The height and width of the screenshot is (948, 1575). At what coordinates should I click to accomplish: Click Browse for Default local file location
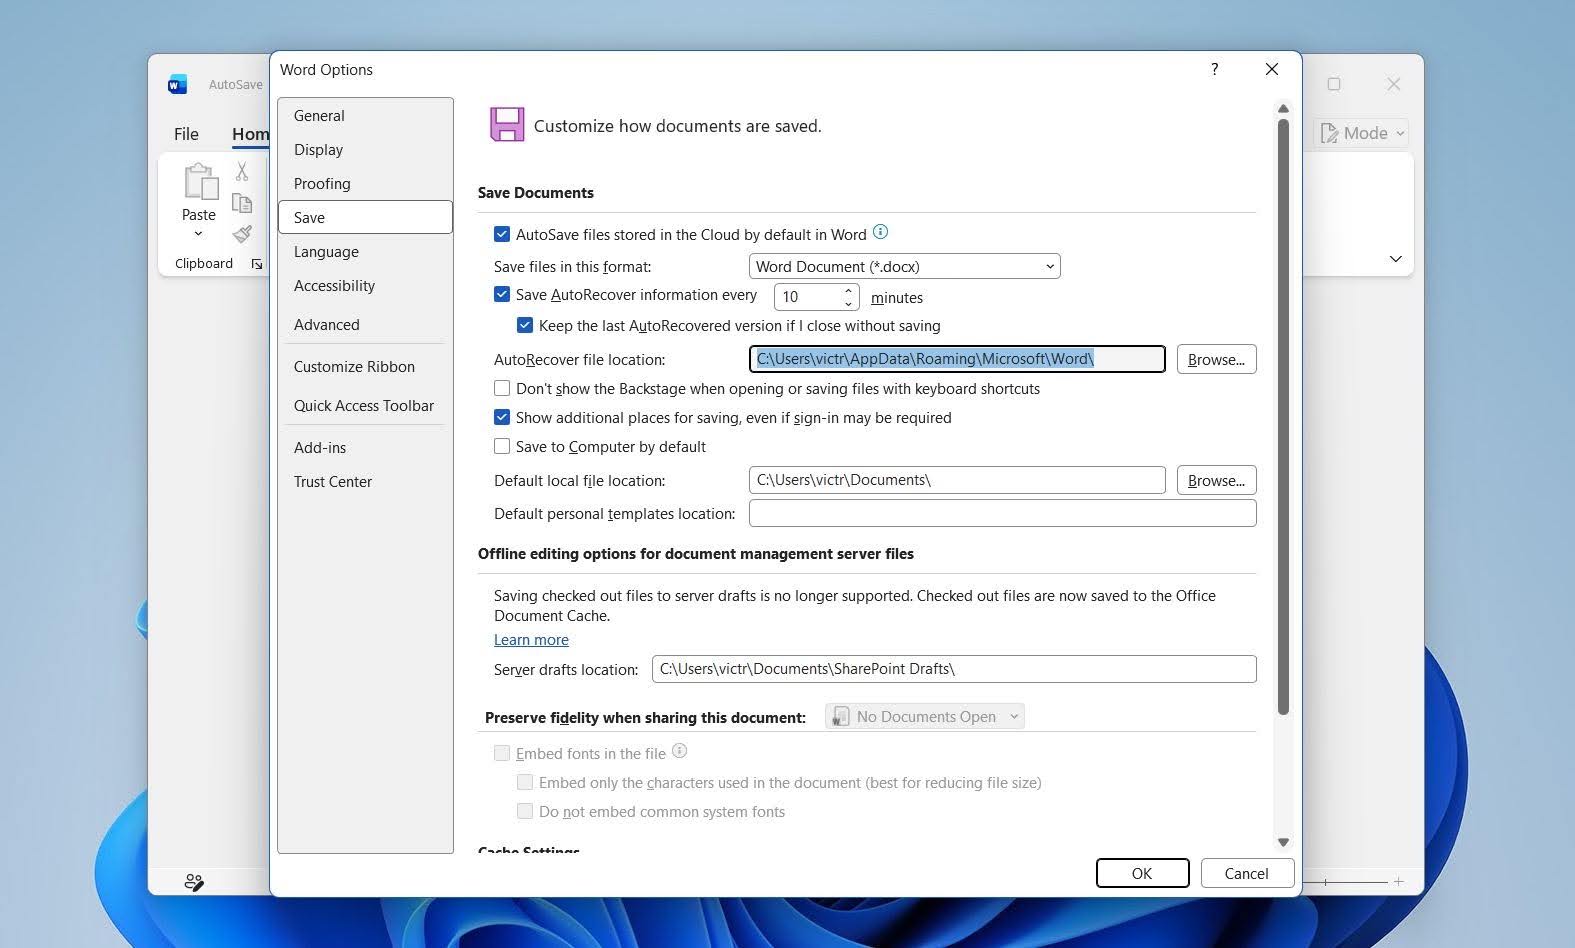point(1216,480)
